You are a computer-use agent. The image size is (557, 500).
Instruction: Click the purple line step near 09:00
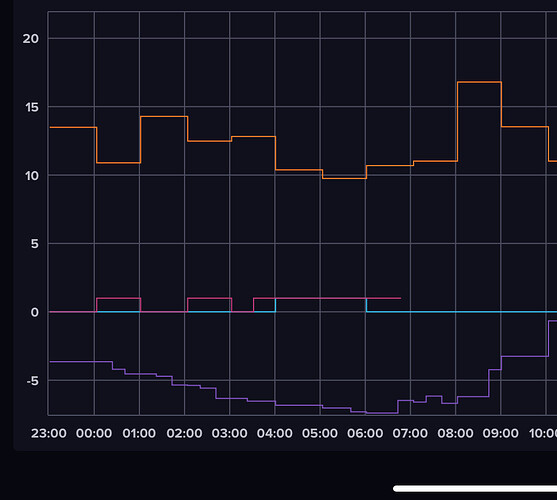click(501, 363)
